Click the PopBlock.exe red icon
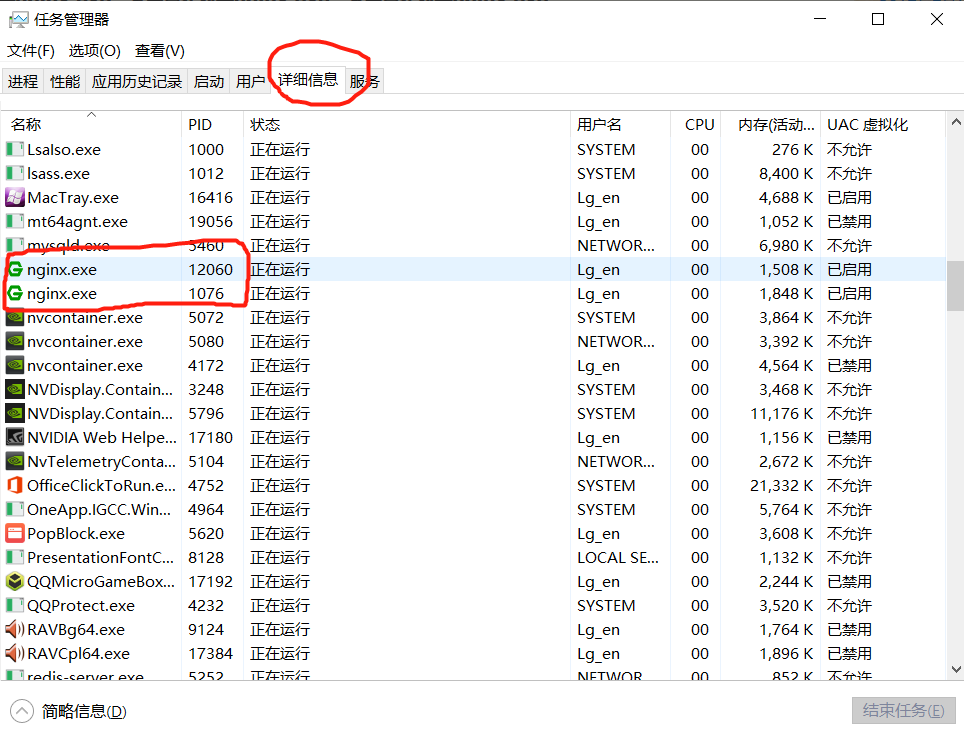The width and height of the screenshot is (964, 736). point(15,533)
